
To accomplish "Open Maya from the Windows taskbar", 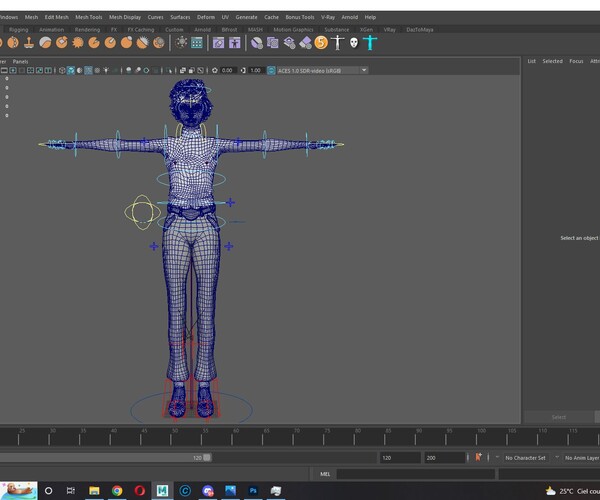I will [162, 490].
